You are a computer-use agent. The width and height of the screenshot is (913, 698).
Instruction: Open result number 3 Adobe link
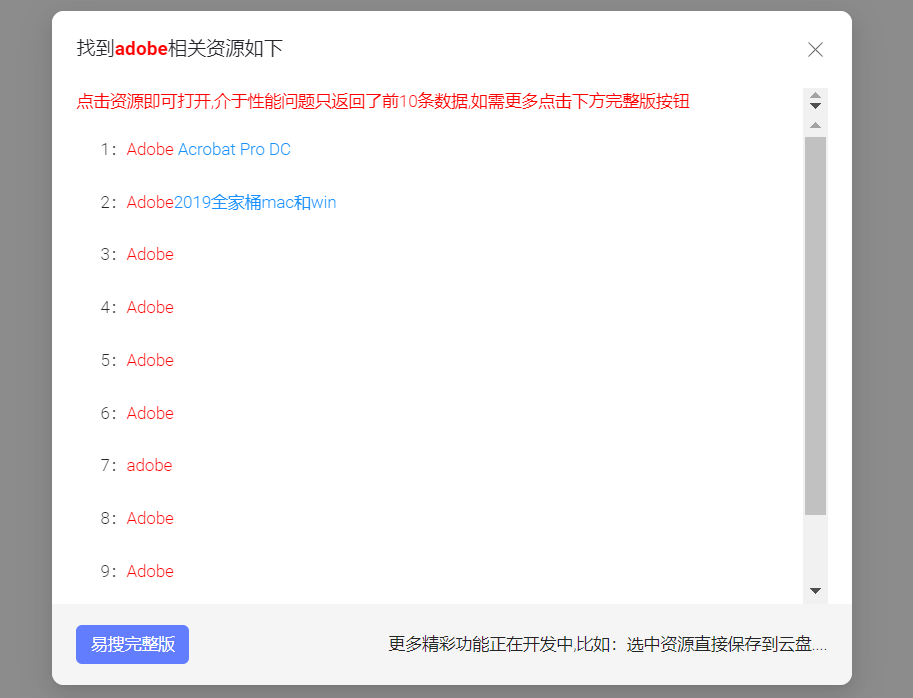[150, 254]
